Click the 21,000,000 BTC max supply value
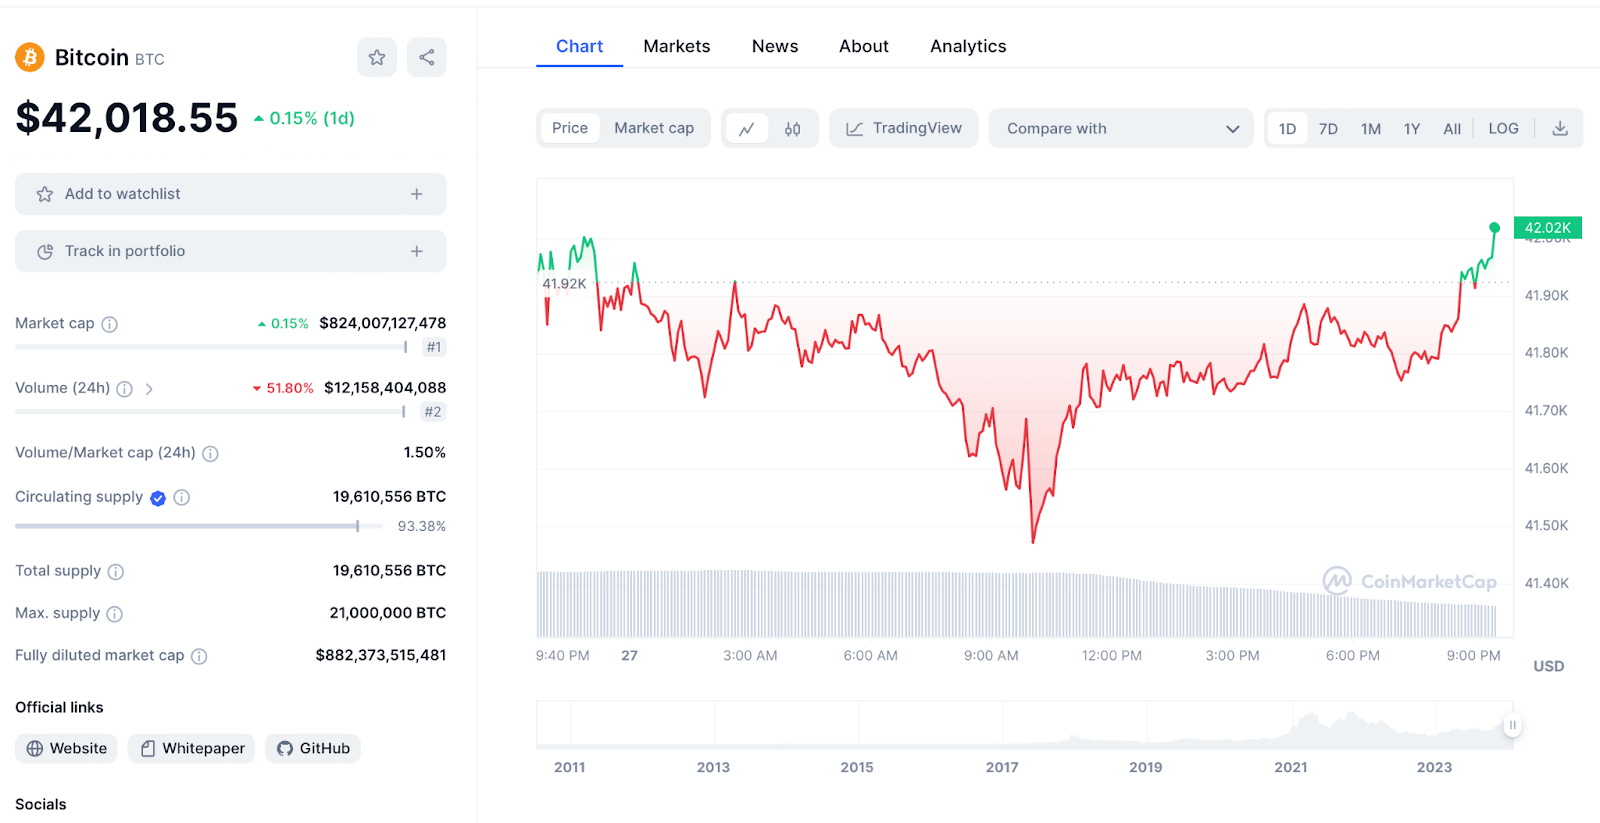 [x=388, y=613]
